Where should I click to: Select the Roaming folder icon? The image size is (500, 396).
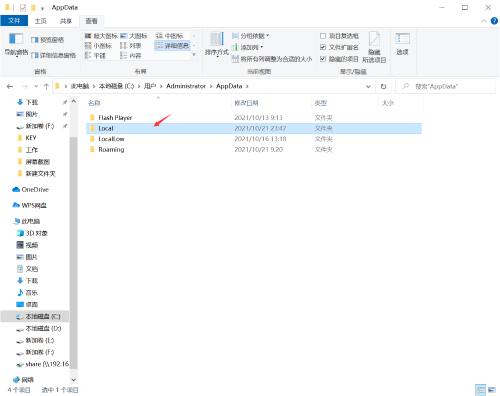(x=92, y=149)
